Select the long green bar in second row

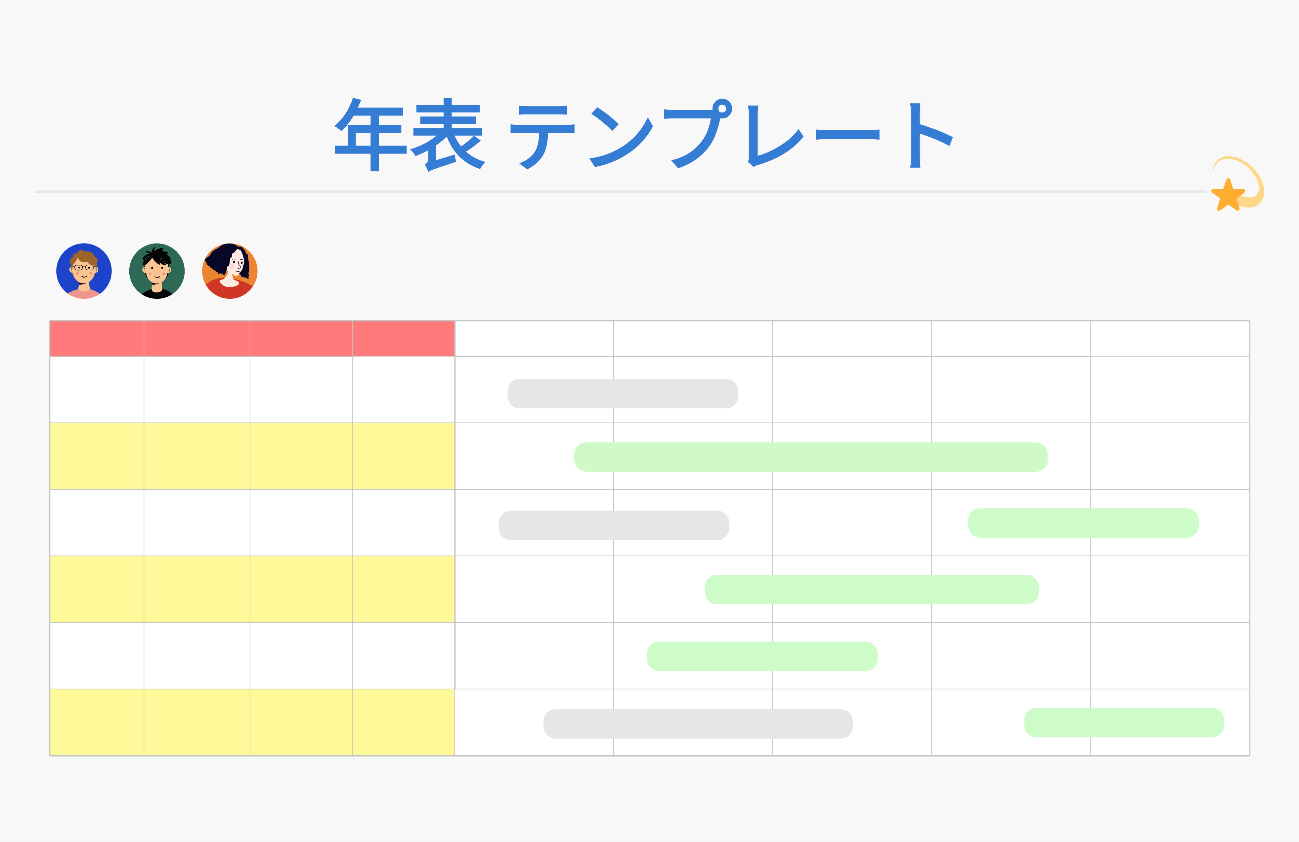pos(810,457)
